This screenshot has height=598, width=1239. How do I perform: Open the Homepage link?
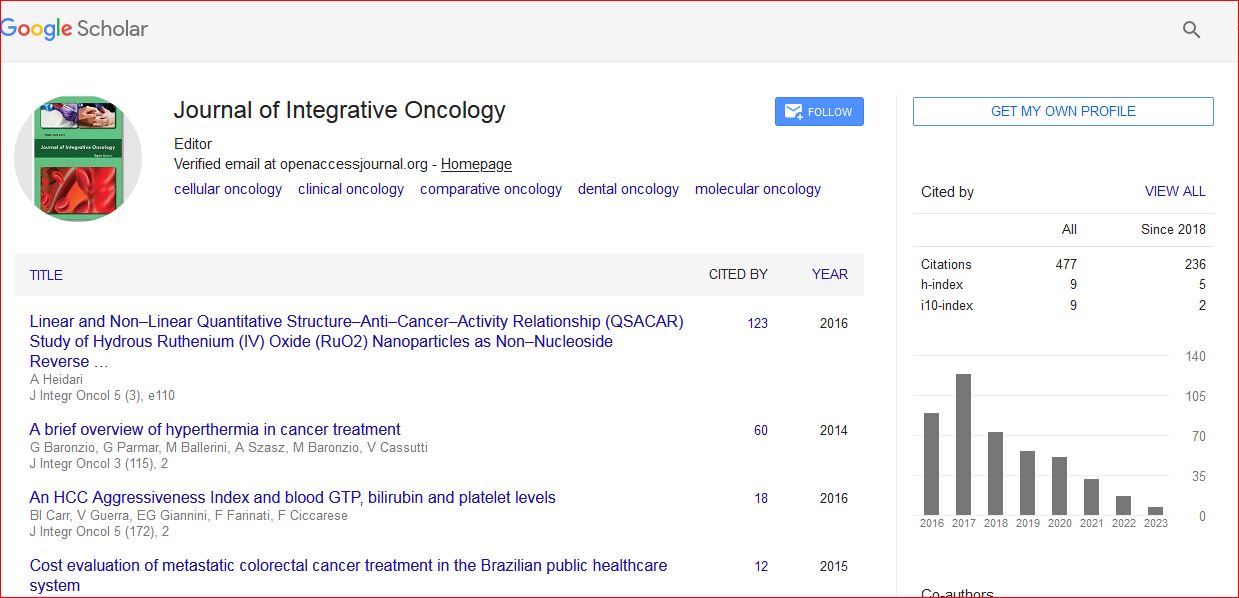pos(476,164)
